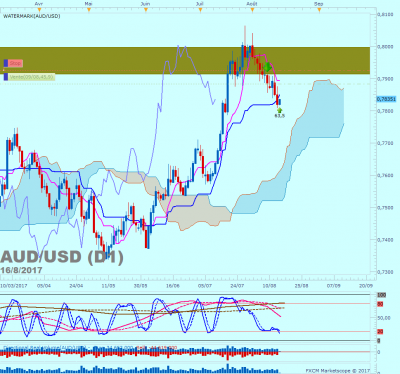Click the orange Juil month marker

point(200,10)
